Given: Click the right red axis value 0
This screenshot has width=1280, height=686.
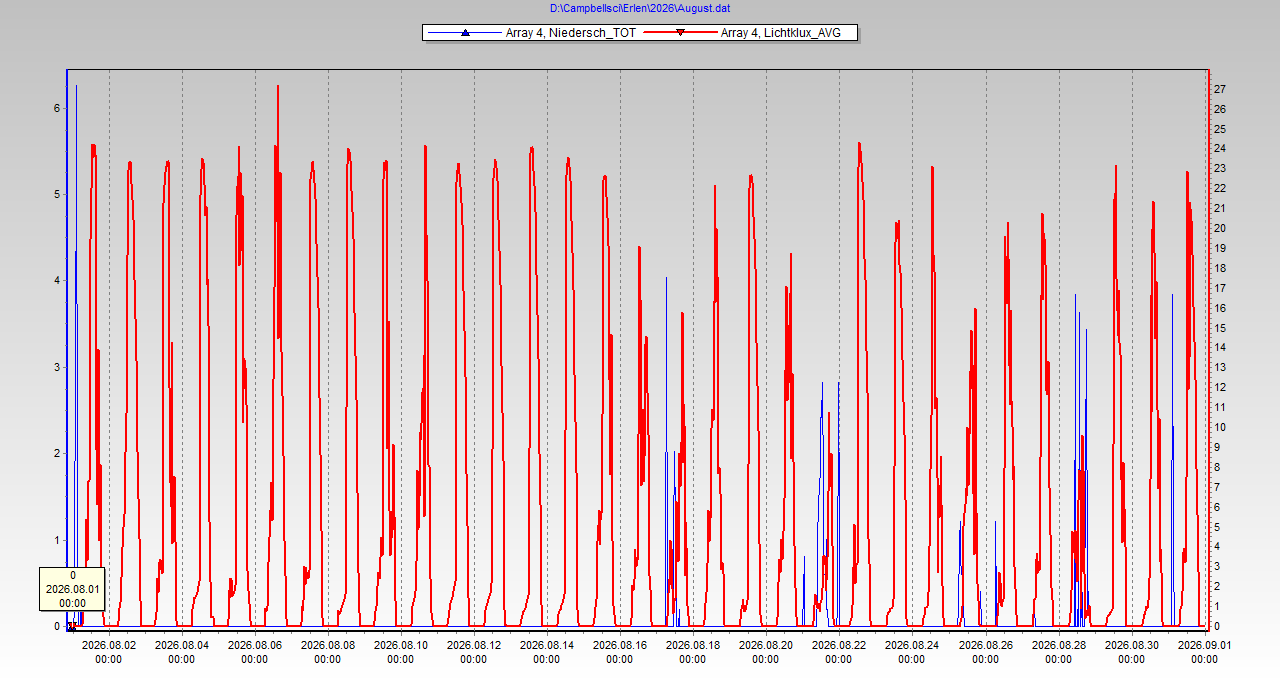Looking at the screenshot, I should point(1217,626).
